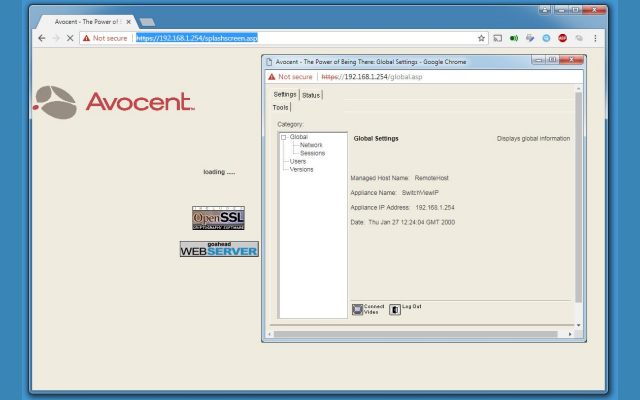This screenshot has width=640, height=400.
Task: Click the loading ..... text
Action: (x=219, y=172)
